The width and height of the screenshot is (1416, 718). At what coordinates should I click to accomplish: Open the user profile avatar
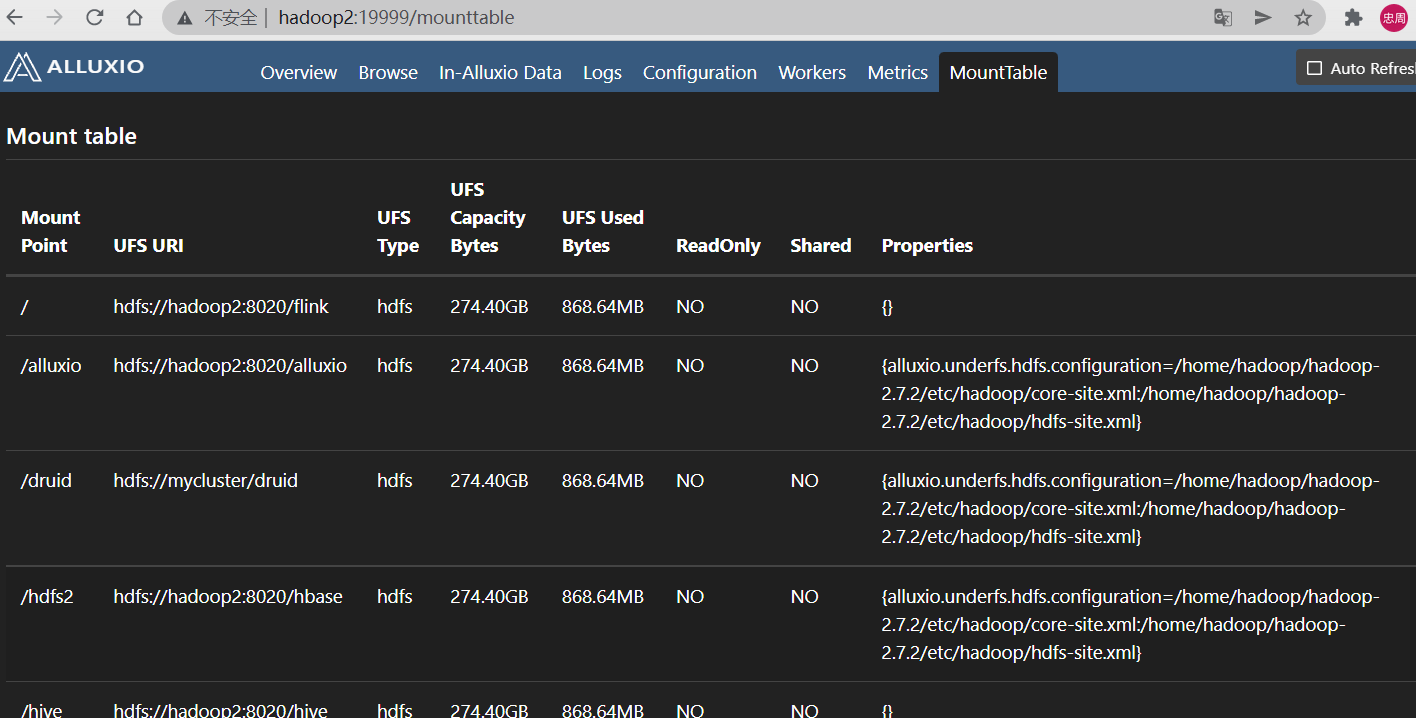tap(1393, 17)
